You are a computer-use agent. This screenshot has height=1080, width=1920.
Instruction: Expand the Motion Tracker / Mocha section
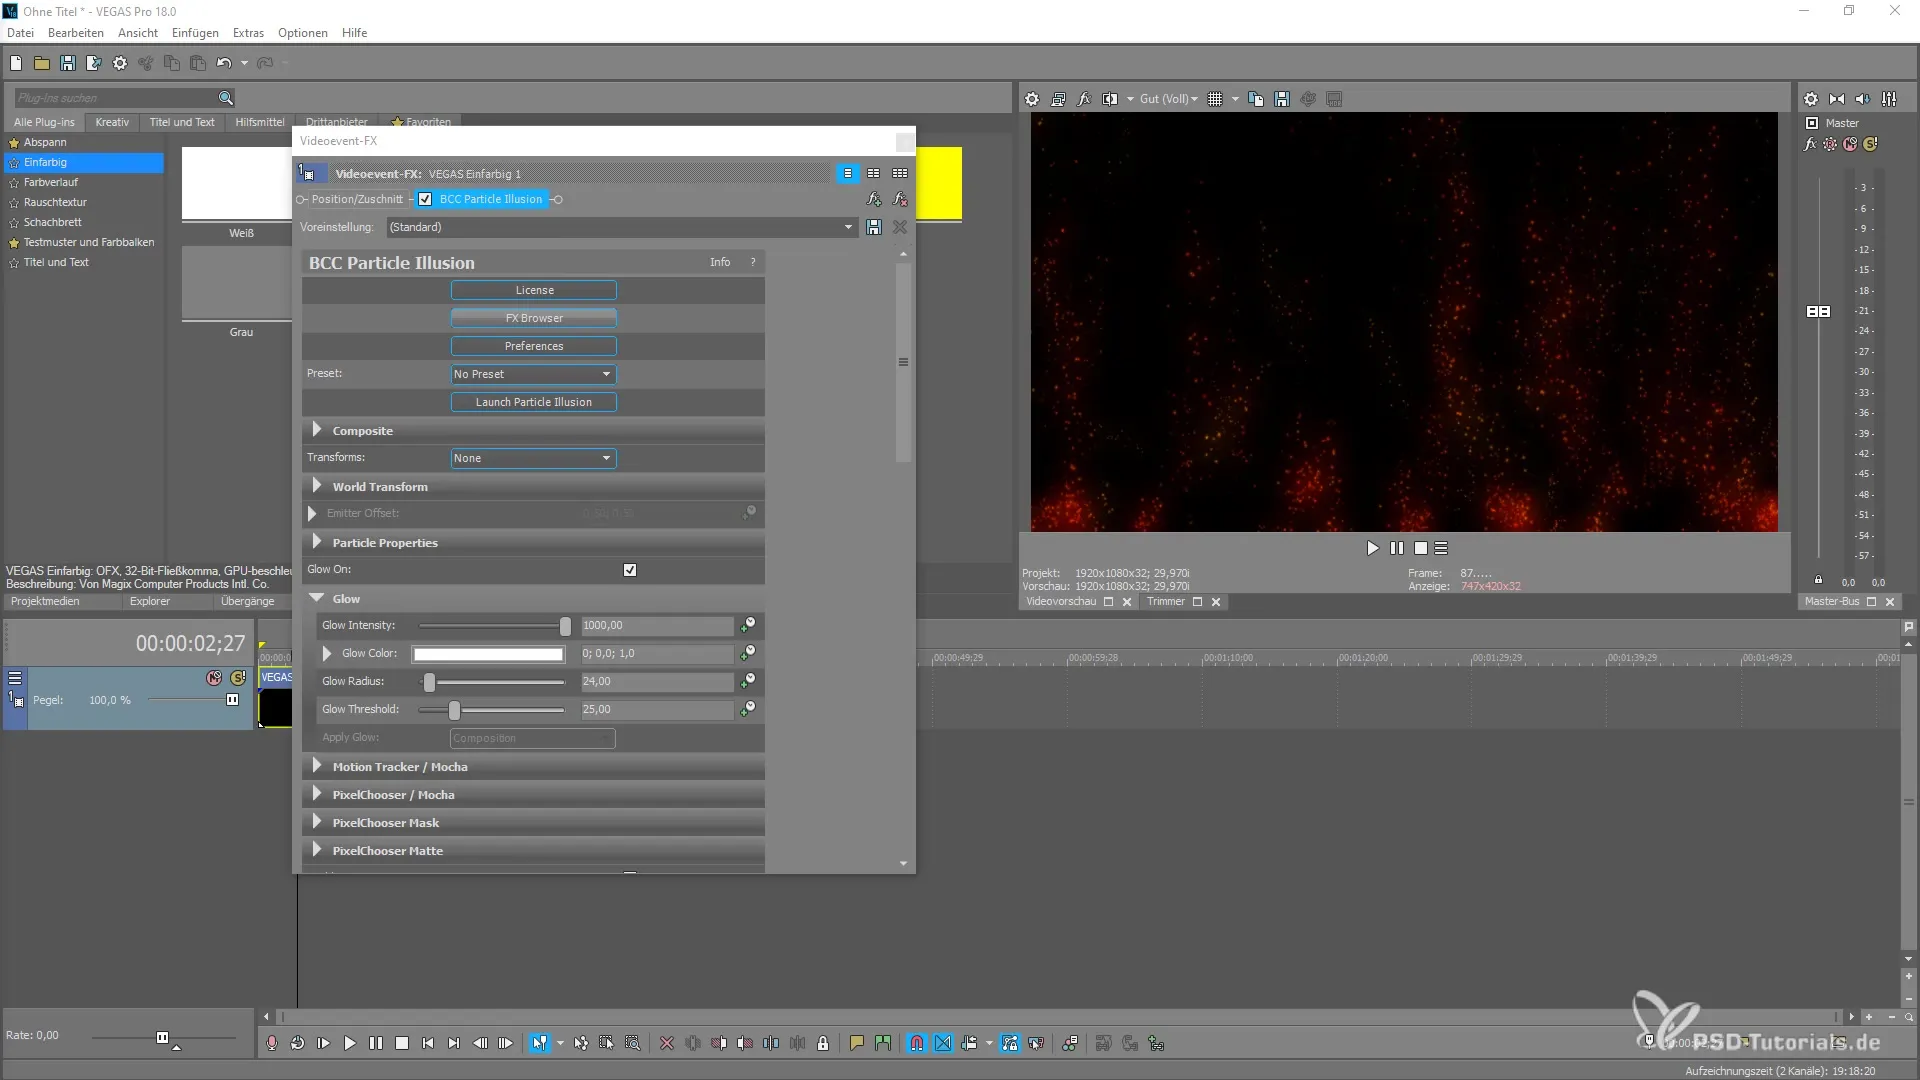317,766
